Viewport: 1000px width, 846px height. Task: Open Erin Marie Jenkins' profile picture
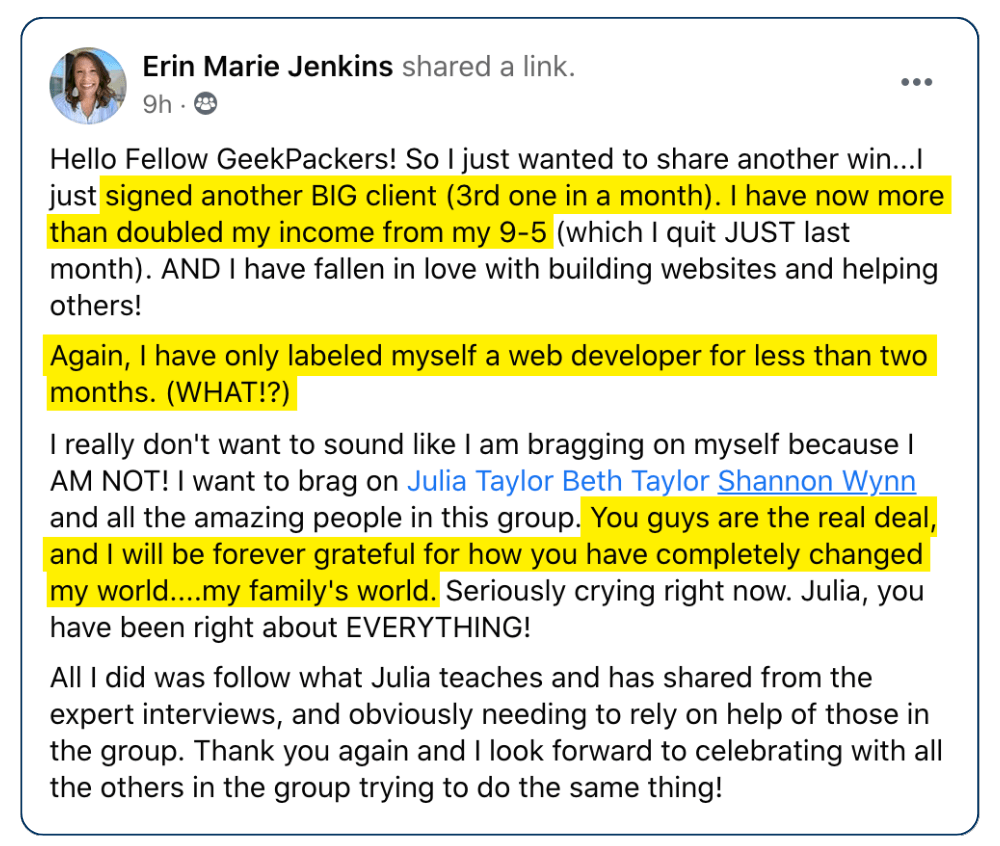88,85
